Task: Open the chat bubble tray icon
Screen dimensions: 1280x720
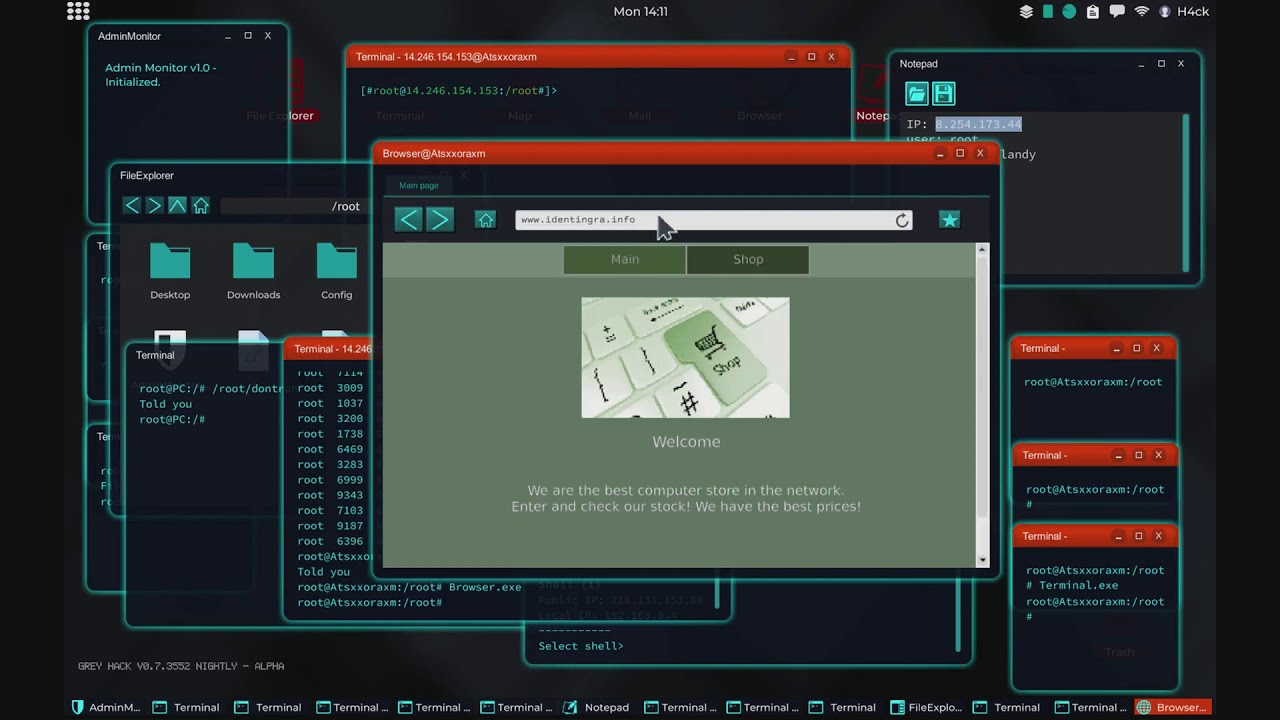Action: pyautogui.click(x=1116, y=12)
